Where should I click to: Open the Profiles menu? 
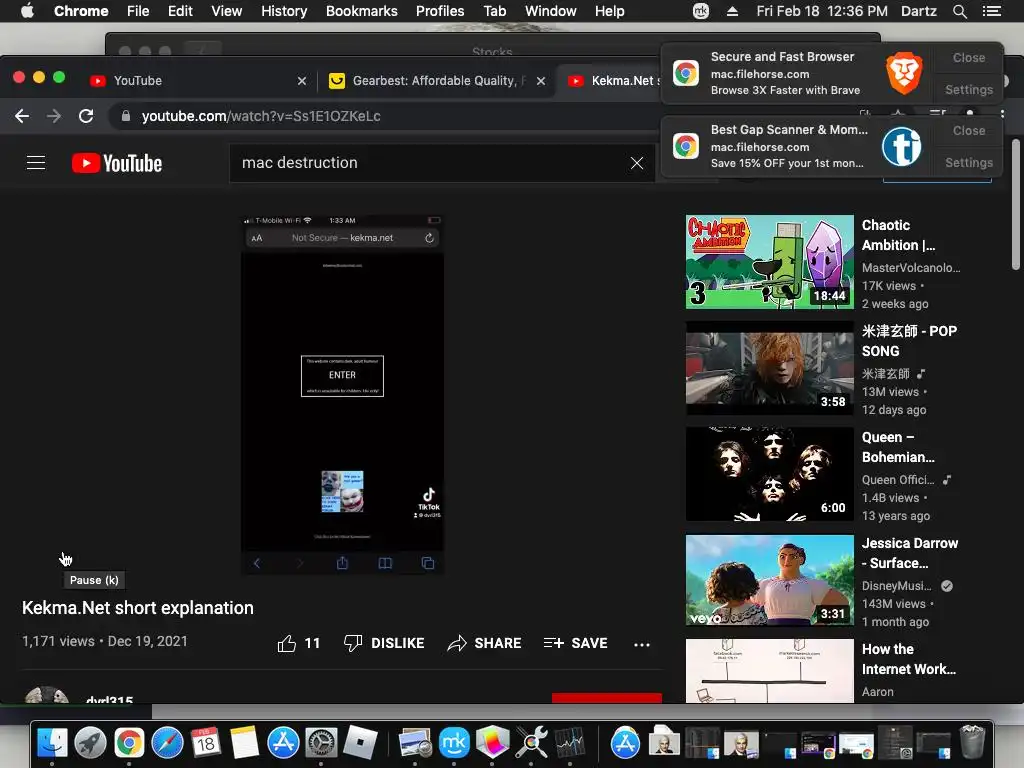[x=440, y=11]
